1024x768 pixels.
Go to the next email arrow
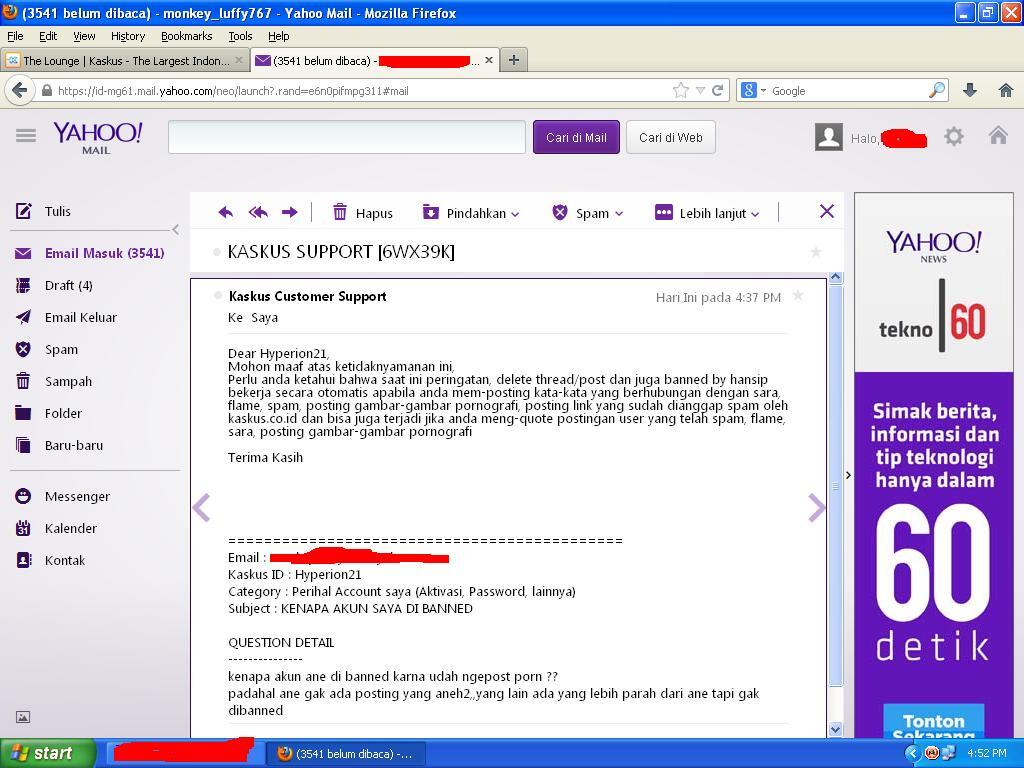click(x=816, y=508)
